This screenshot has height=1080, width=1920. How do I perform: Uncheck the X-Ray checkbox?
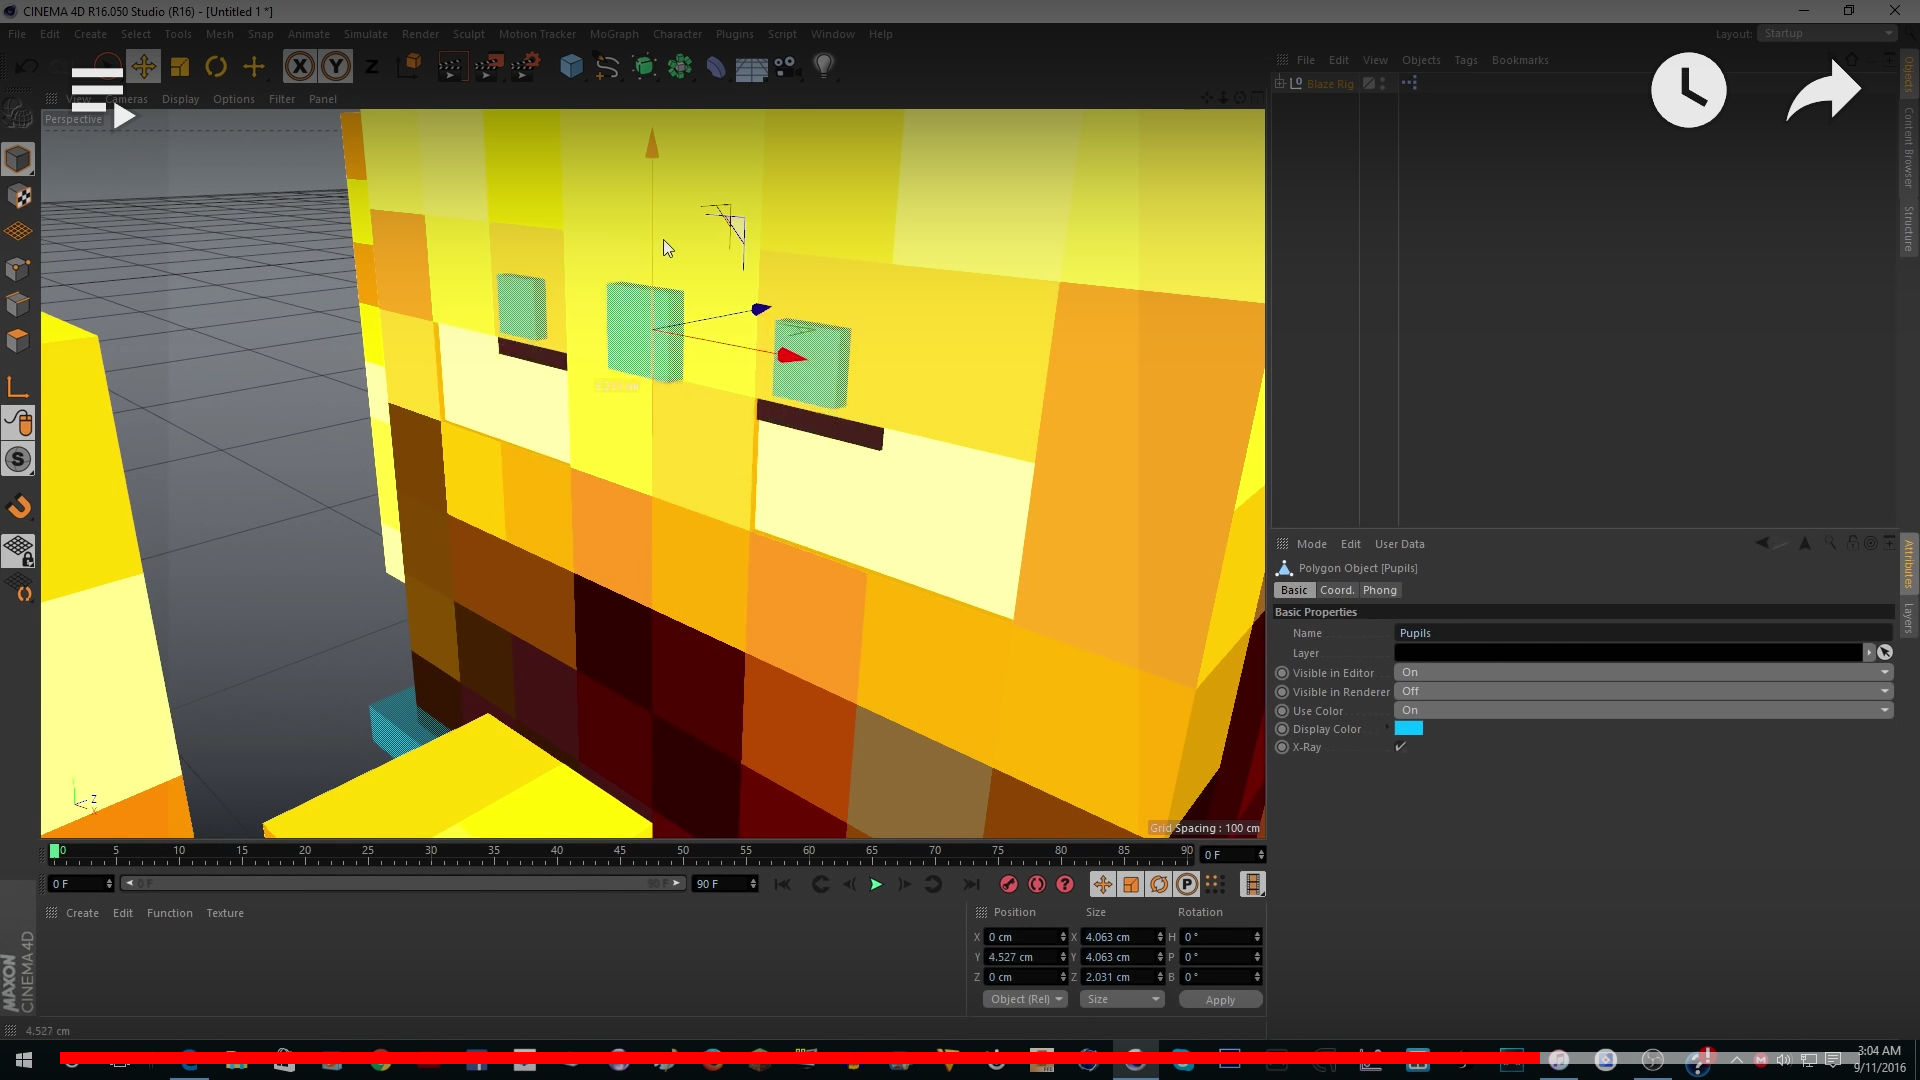point(1401,747)
